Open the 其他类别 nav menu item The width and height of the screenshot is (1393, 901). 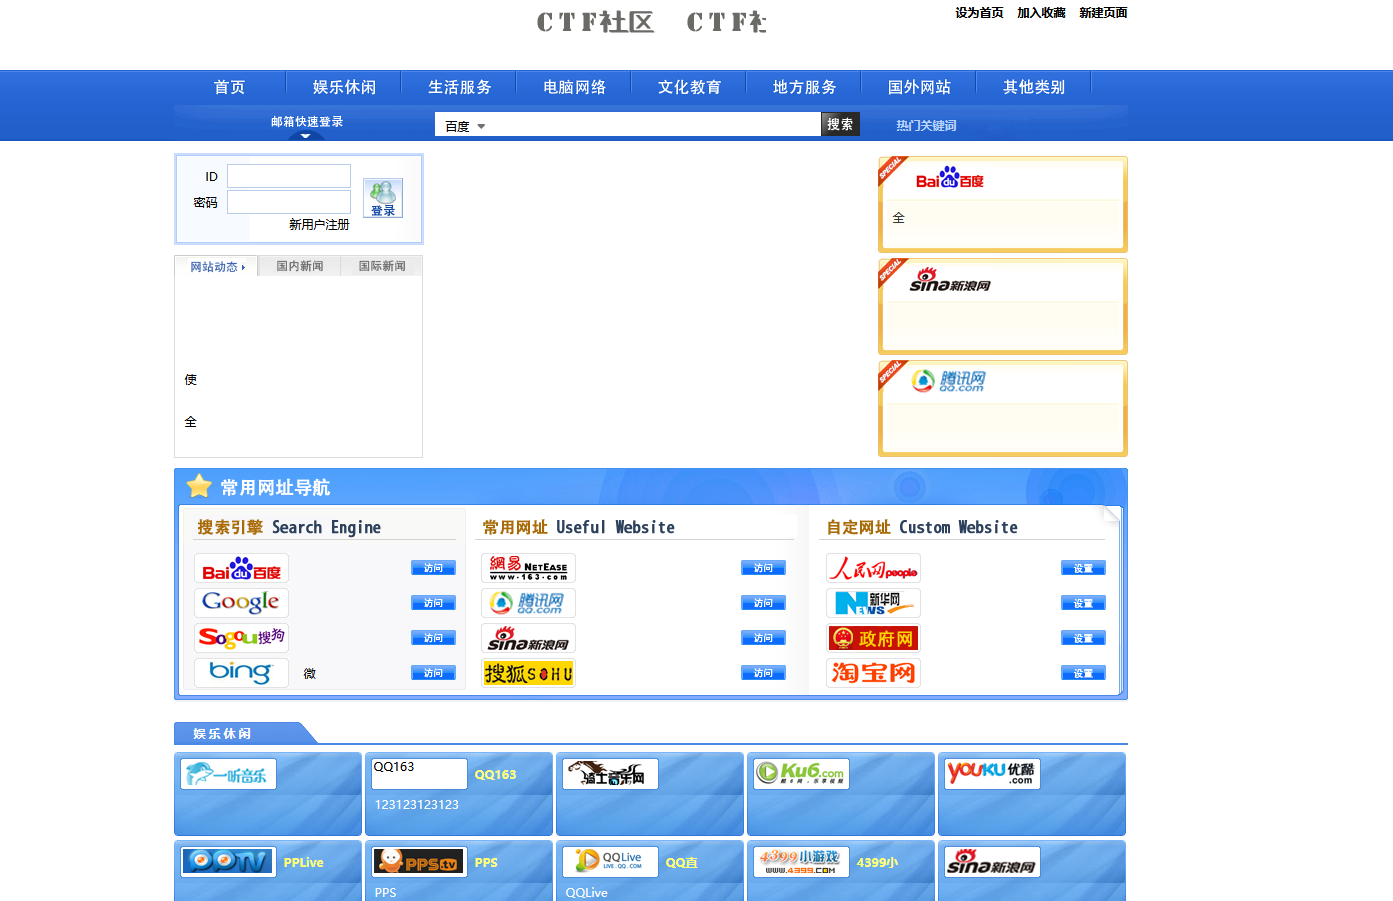(1034, 87)
